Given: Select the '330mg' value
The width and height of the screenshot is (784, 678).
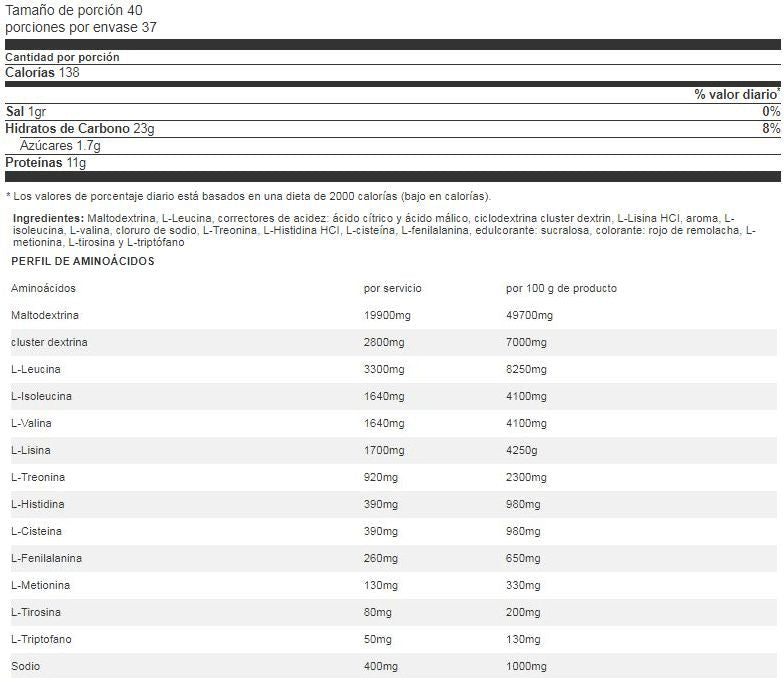Looking at the screenshot, I should [523, 585].
